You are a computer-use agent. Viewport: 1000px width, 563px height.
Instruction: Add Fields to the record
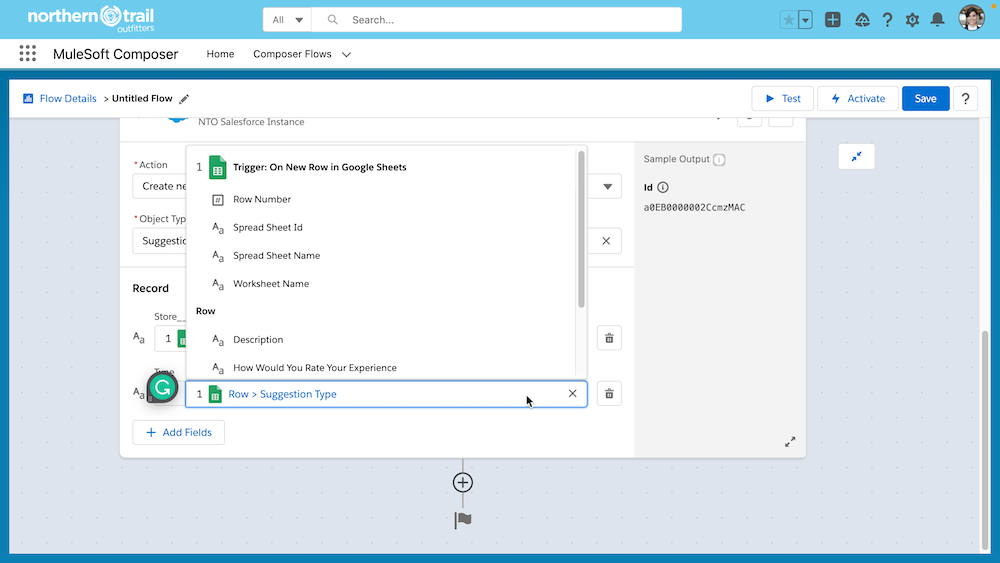(x=179, y=432)
